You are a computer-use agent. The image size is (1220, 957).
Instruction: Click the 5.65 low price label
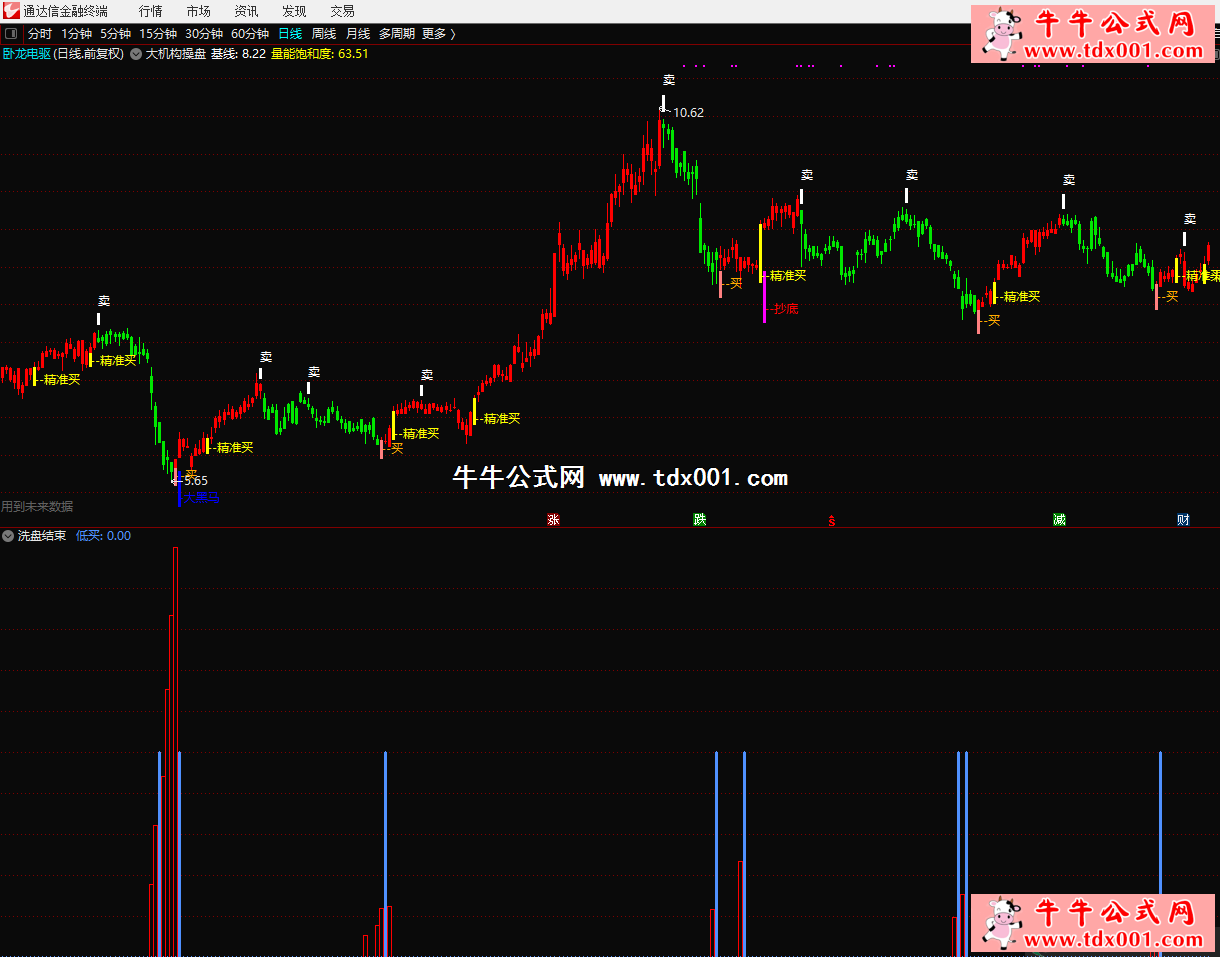pos(195,481)
